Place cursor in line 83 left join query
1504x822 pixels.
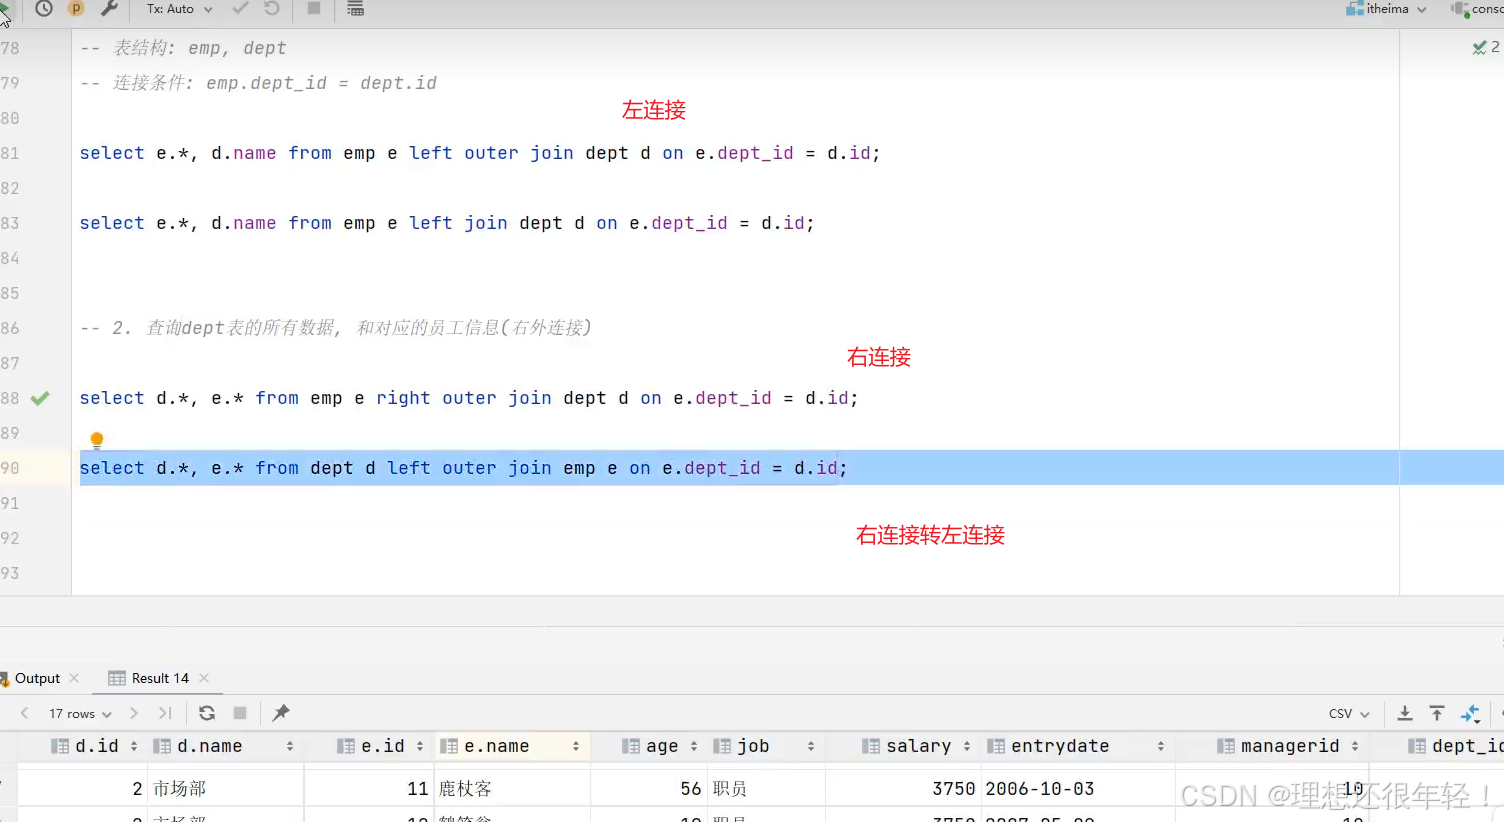pyautogui.click(x=447, y=223)
